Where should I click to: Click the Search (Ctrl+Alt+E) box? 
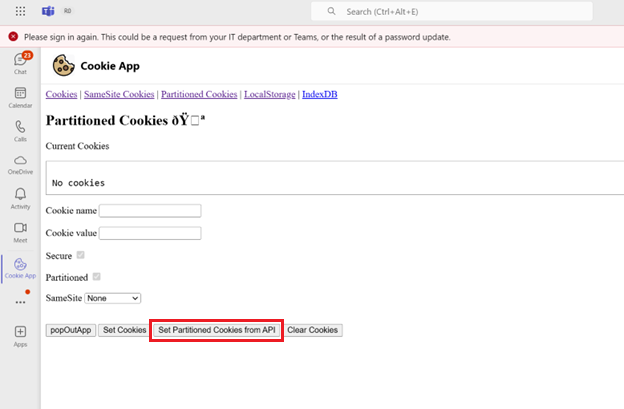[452, 11]
